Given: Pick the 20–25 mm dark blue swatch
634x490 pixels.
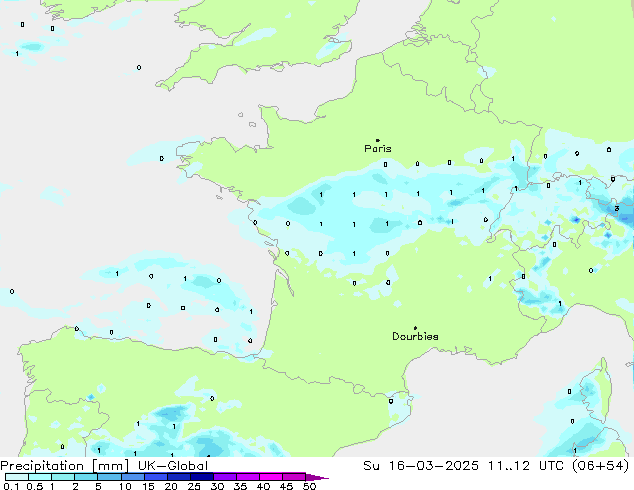Looking at the screenshot, I should pyautogui.click(x=178, y=477).
